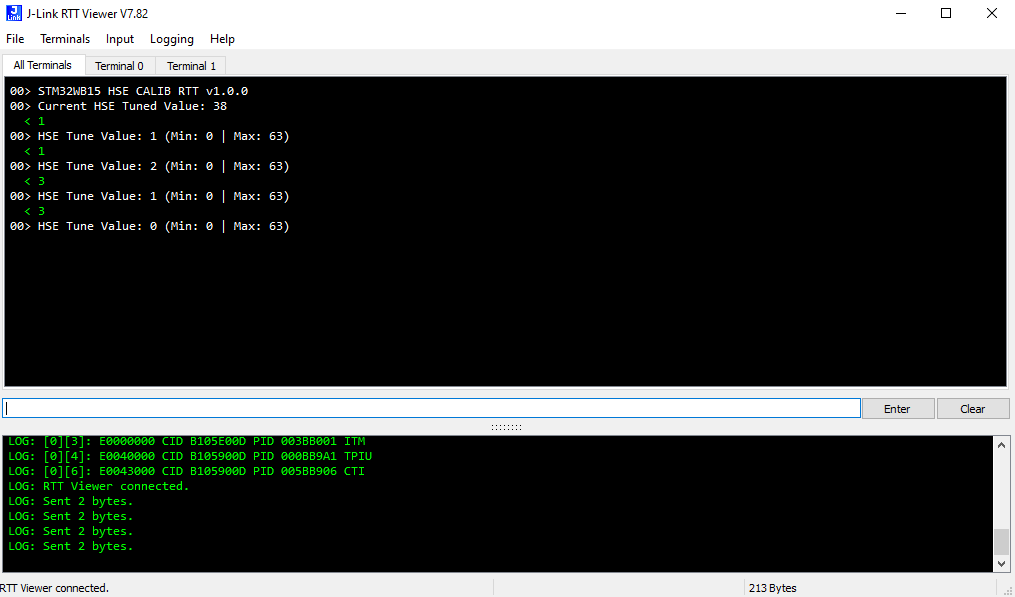The width and height of the screenshot is (1015, 597).
Task: Click the splitter grip between terminal and log
Action: point(506,427)
